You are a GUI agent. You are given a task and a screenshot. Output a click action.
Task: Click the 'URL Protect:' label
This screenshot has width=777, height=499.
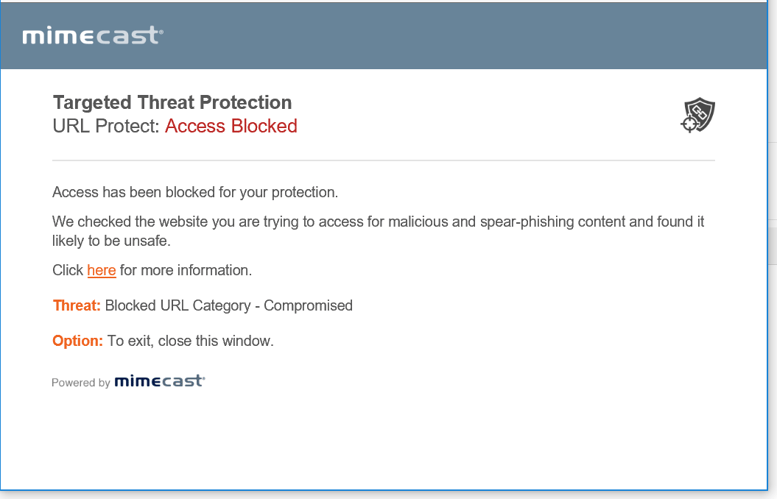(106, 126)
